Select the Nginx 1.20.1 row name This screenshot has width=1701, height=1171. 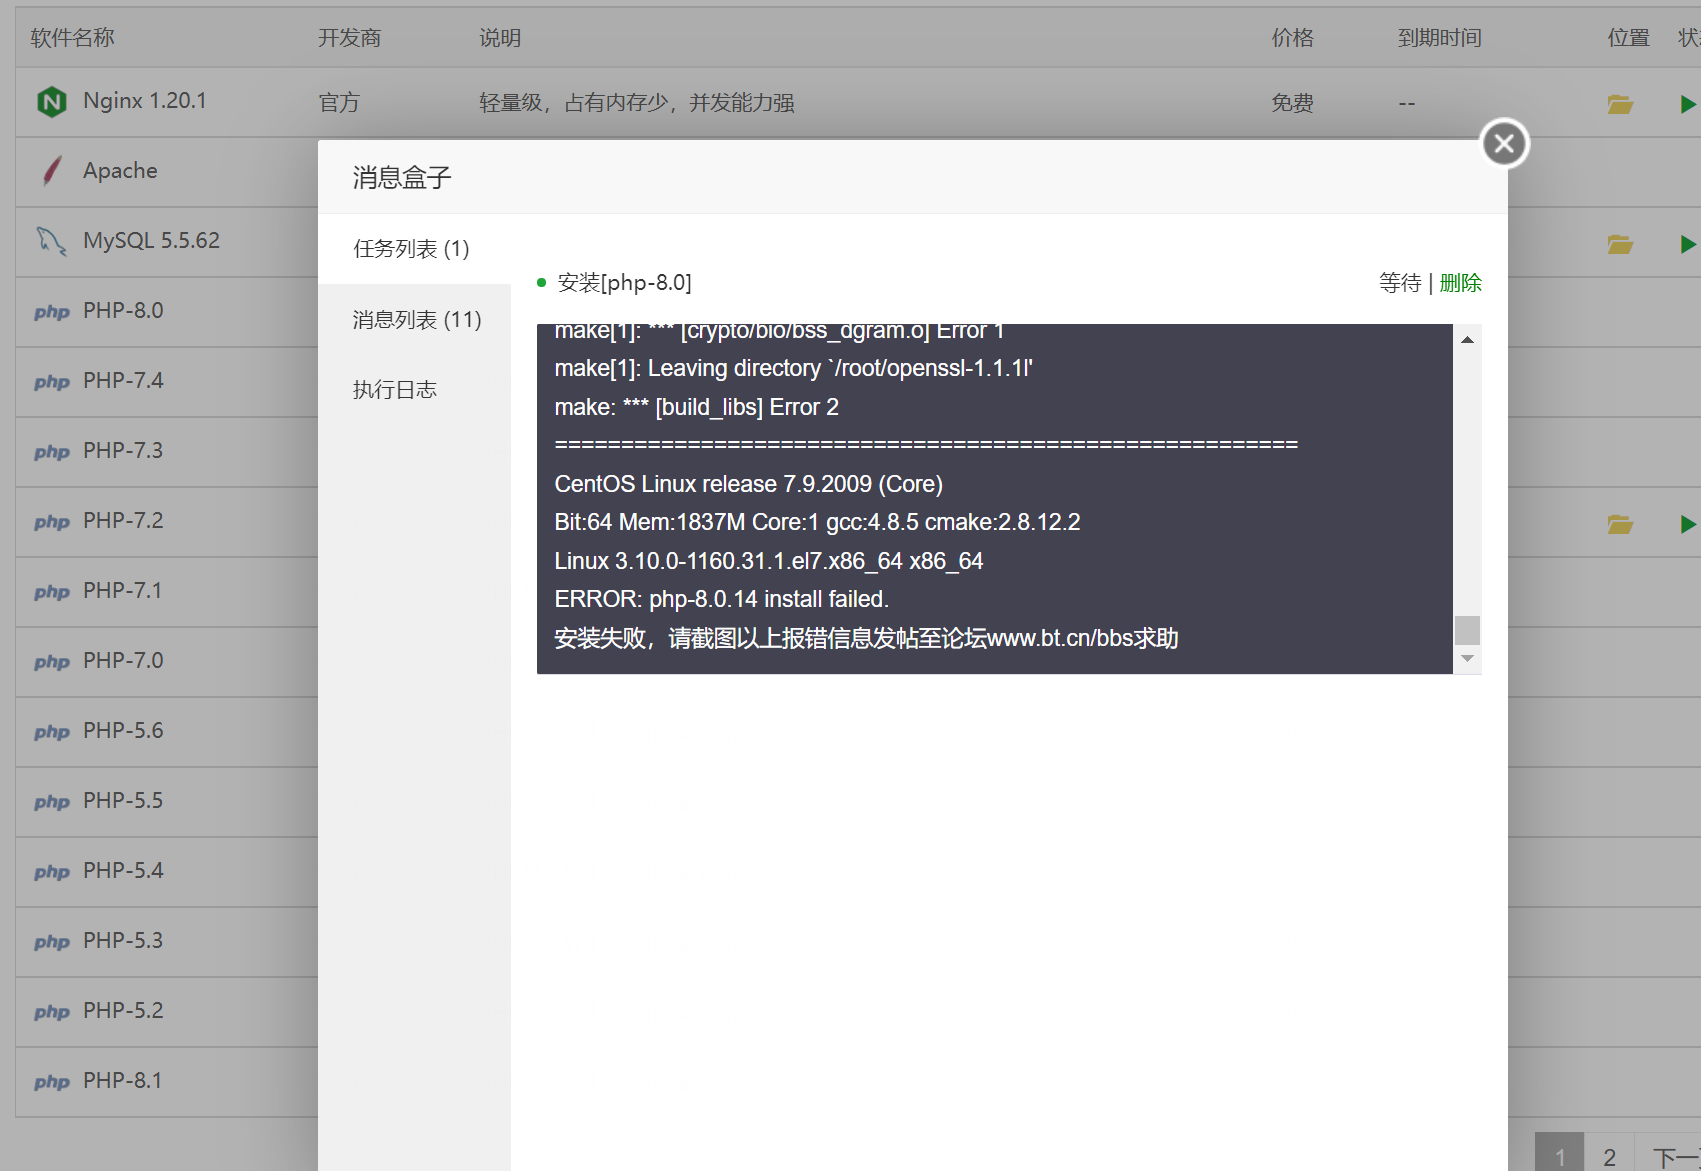pos(145,101)
